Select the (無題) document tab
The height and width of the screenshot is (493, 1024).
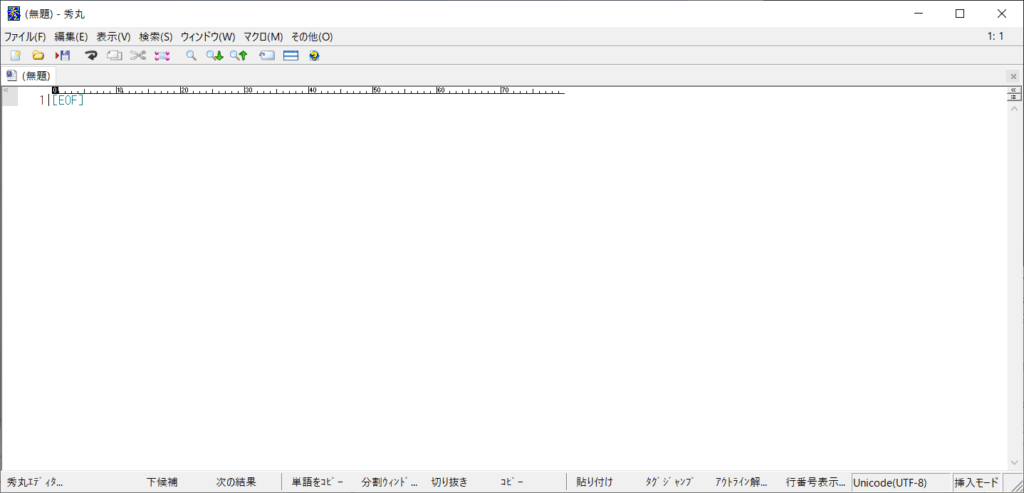click(x=29, y=76)
